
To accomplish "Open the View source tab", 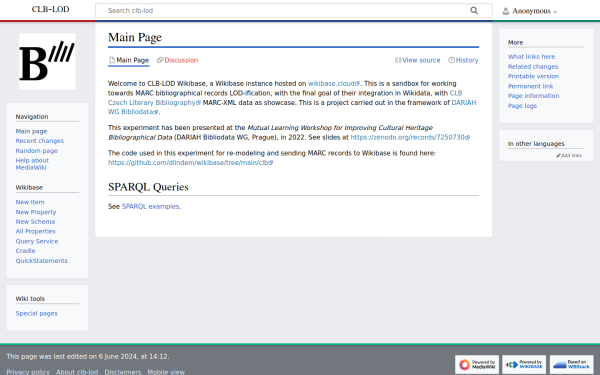I will pyautogui.click(x=417, y=60).
